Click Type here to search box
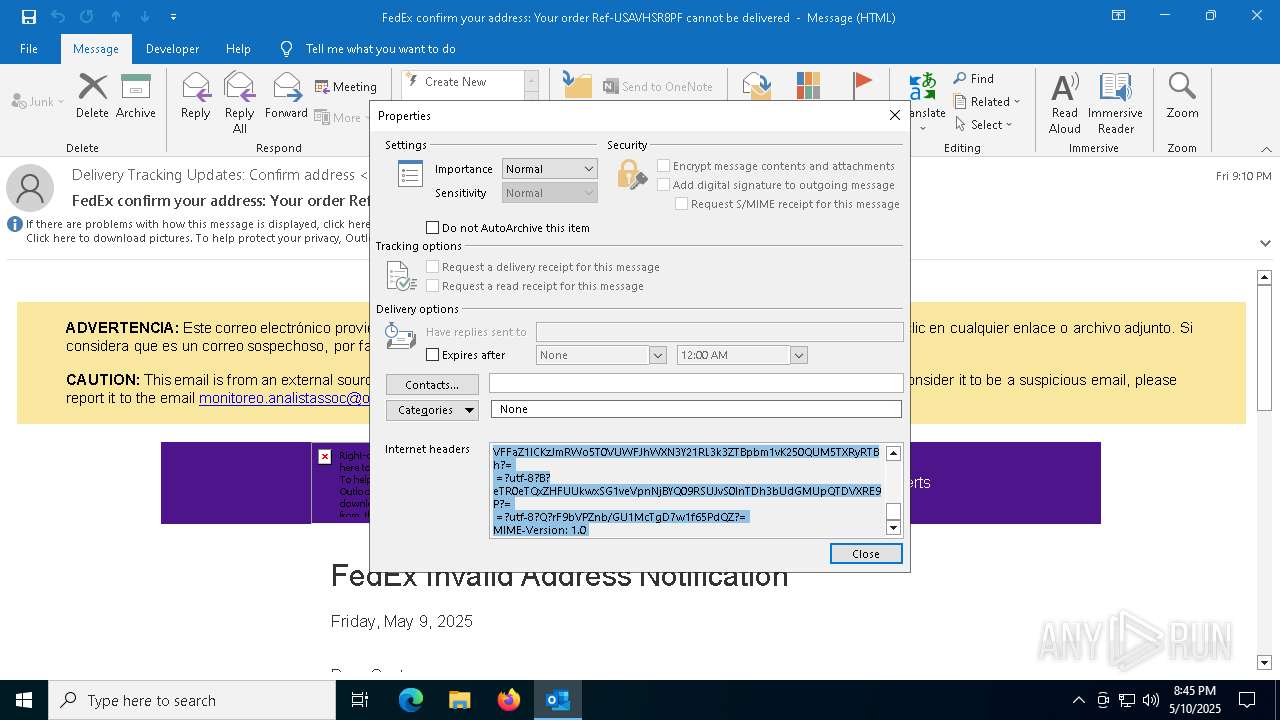 coord(192,700)
